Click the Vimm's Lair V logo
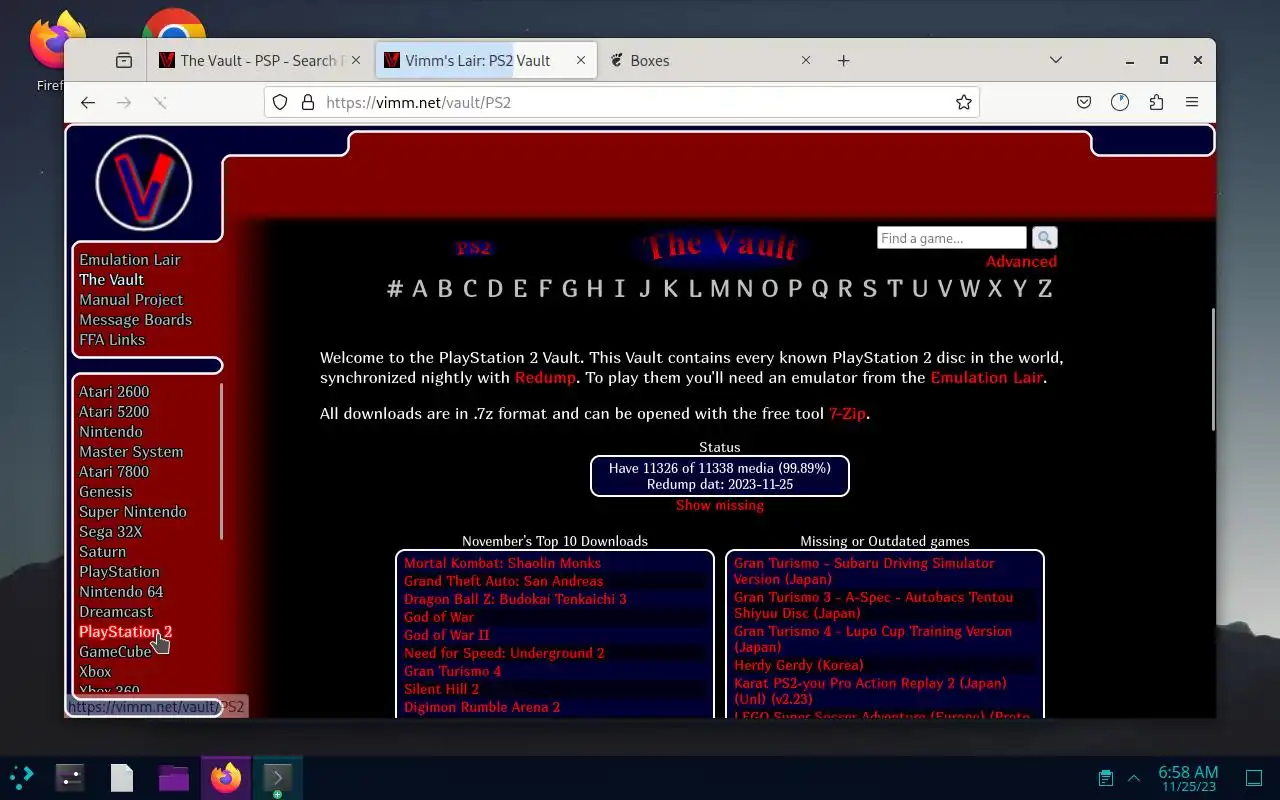Screen dimensions: 1280x800 143,183
